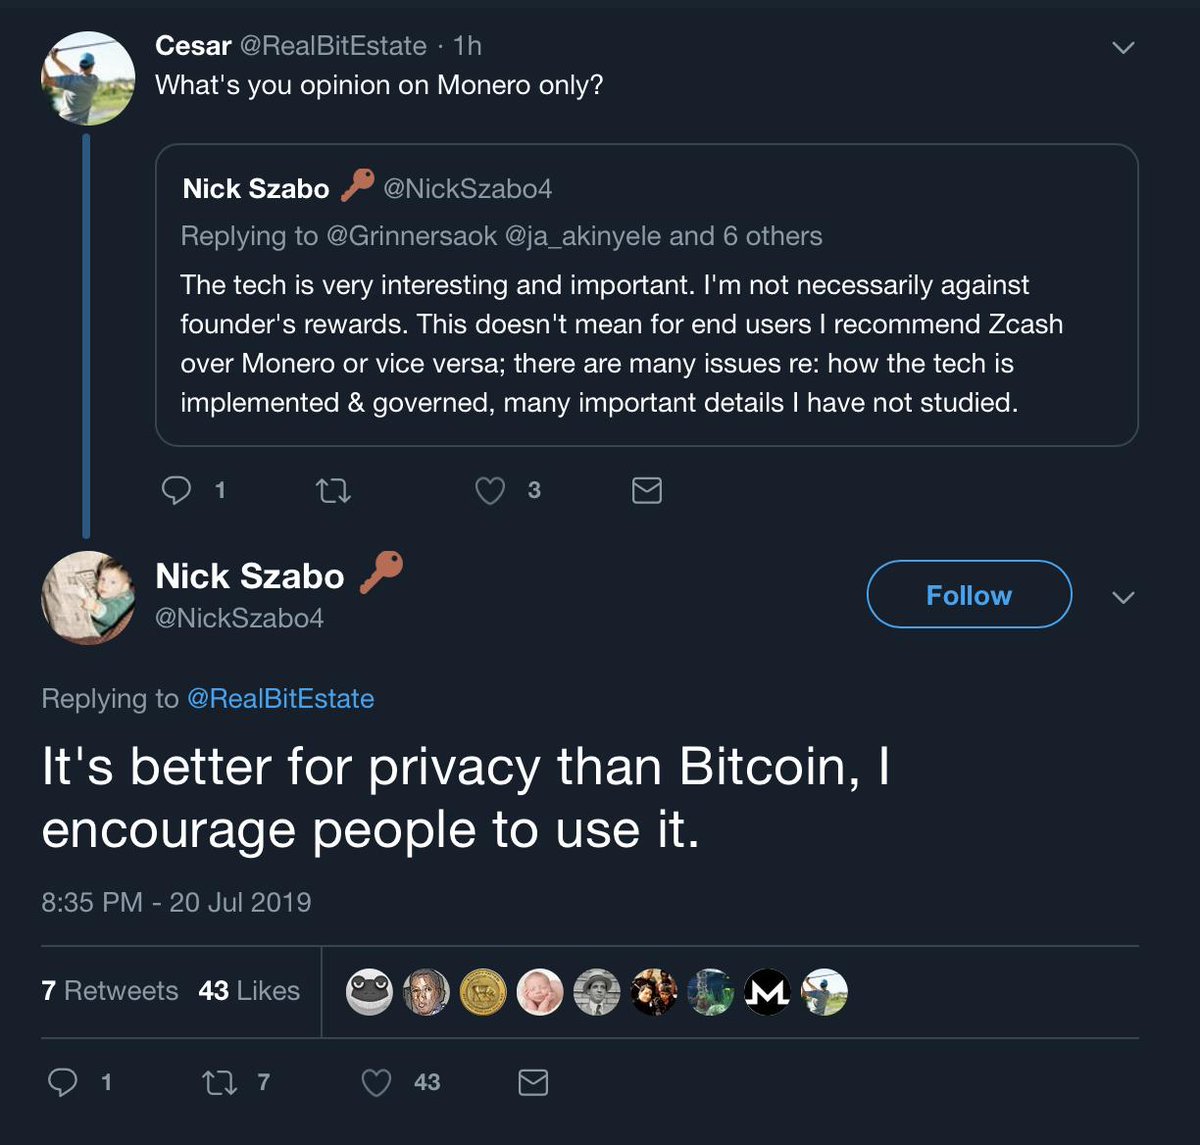Retweet the main tweet with 7 retweets
This screenshot has height=1145, width=1200.
[220, 1082]
